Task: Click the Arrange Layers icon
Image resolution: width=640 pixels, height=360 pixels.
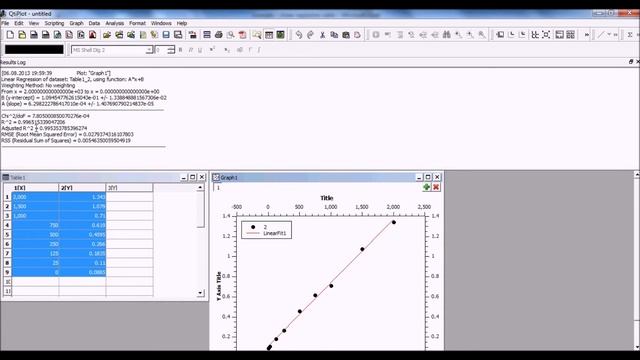Action: click(535, 35)
